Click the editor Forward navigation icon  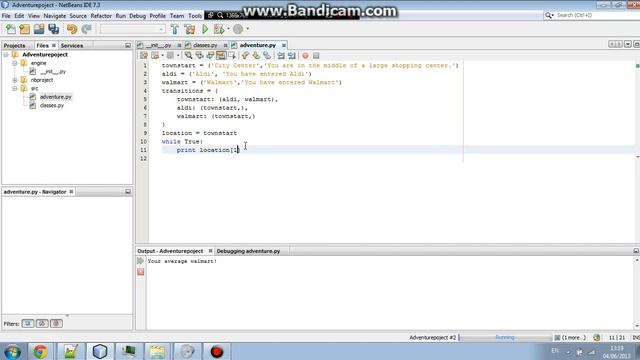point(170,56)
